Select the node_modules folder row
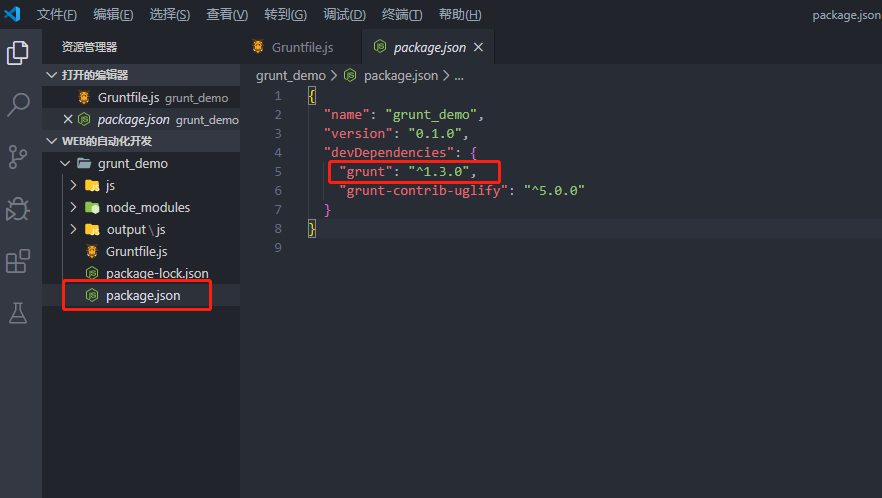Screen dimensions: 882x498 tap(141, 207)
